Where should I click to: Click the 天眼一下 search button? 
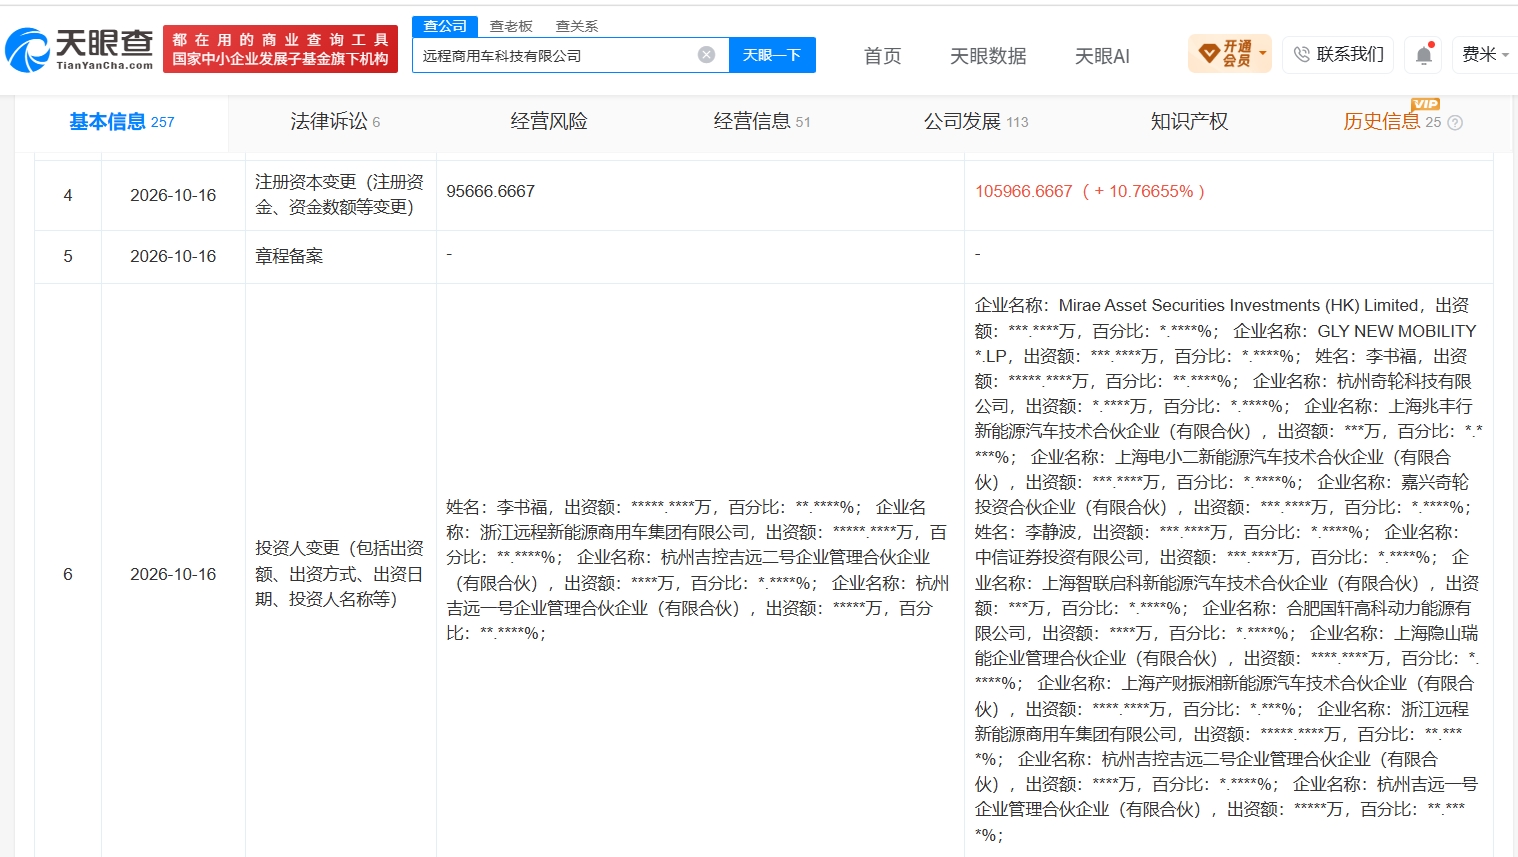coord(772,55)
